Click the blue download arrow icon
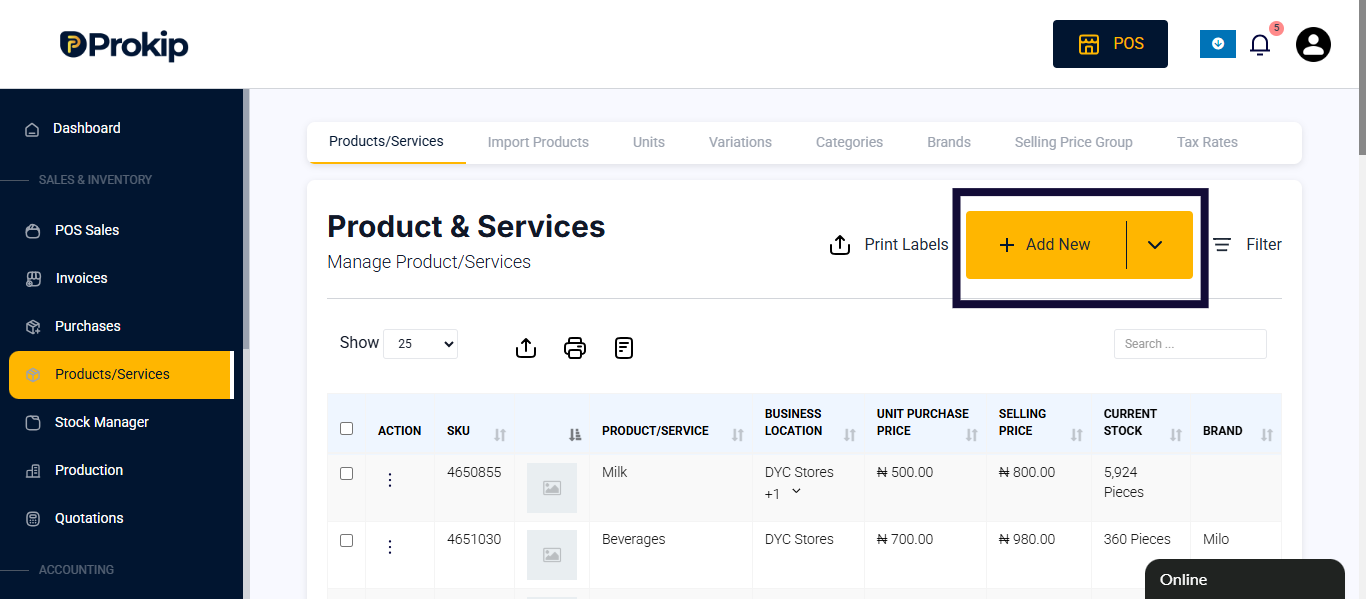This screenshot has height=599, width=1366. (1218, 44)
